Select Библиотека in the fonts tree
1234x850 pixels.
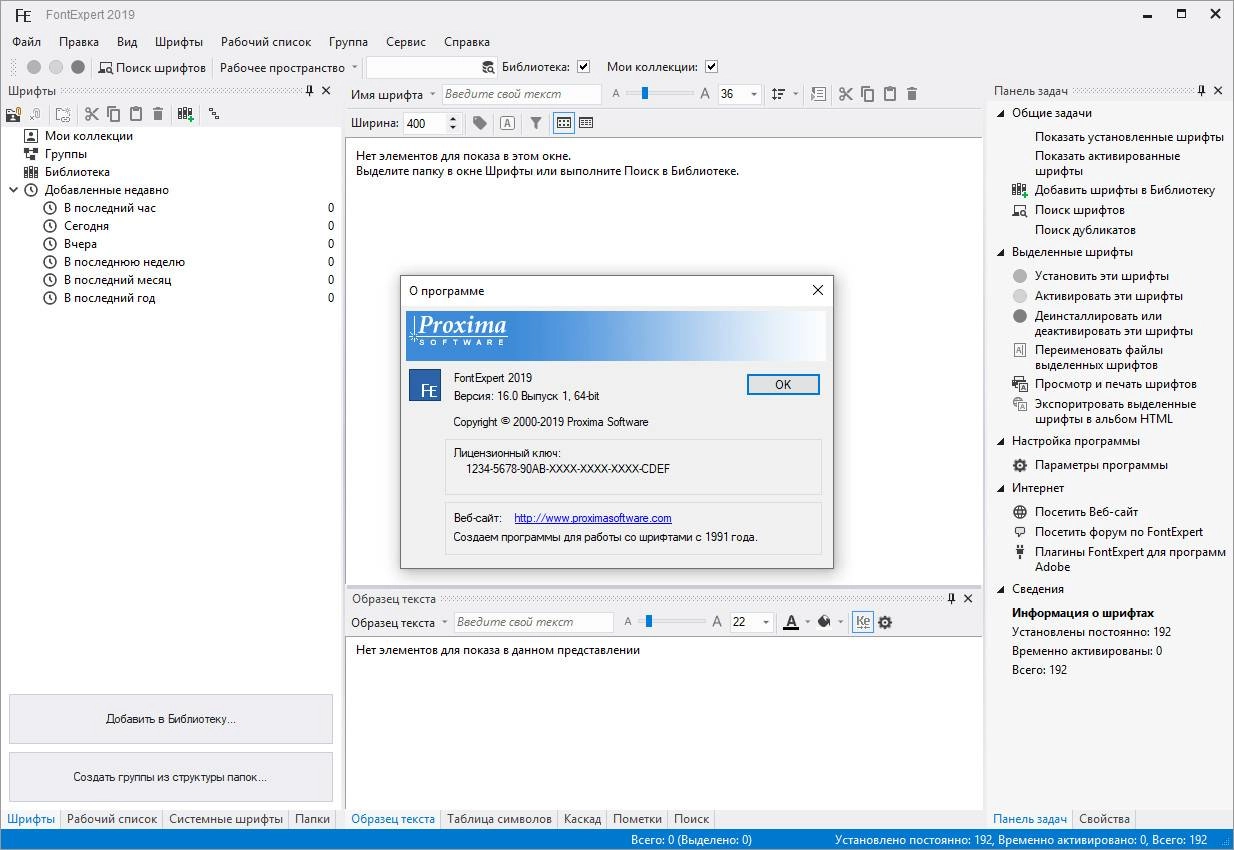pyautogui.click(x=77, y=172)
